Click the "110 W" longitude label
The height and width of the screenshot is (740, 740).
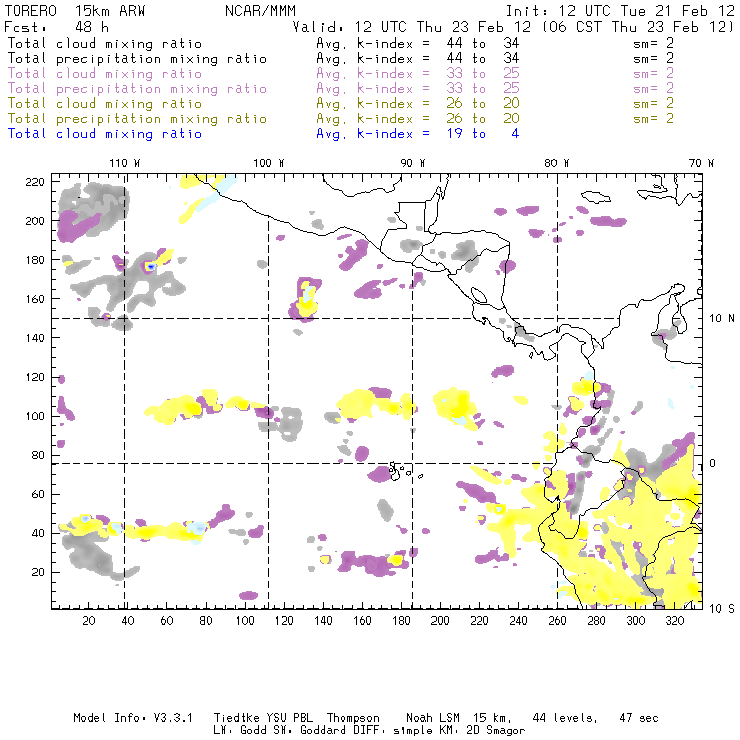125,163
